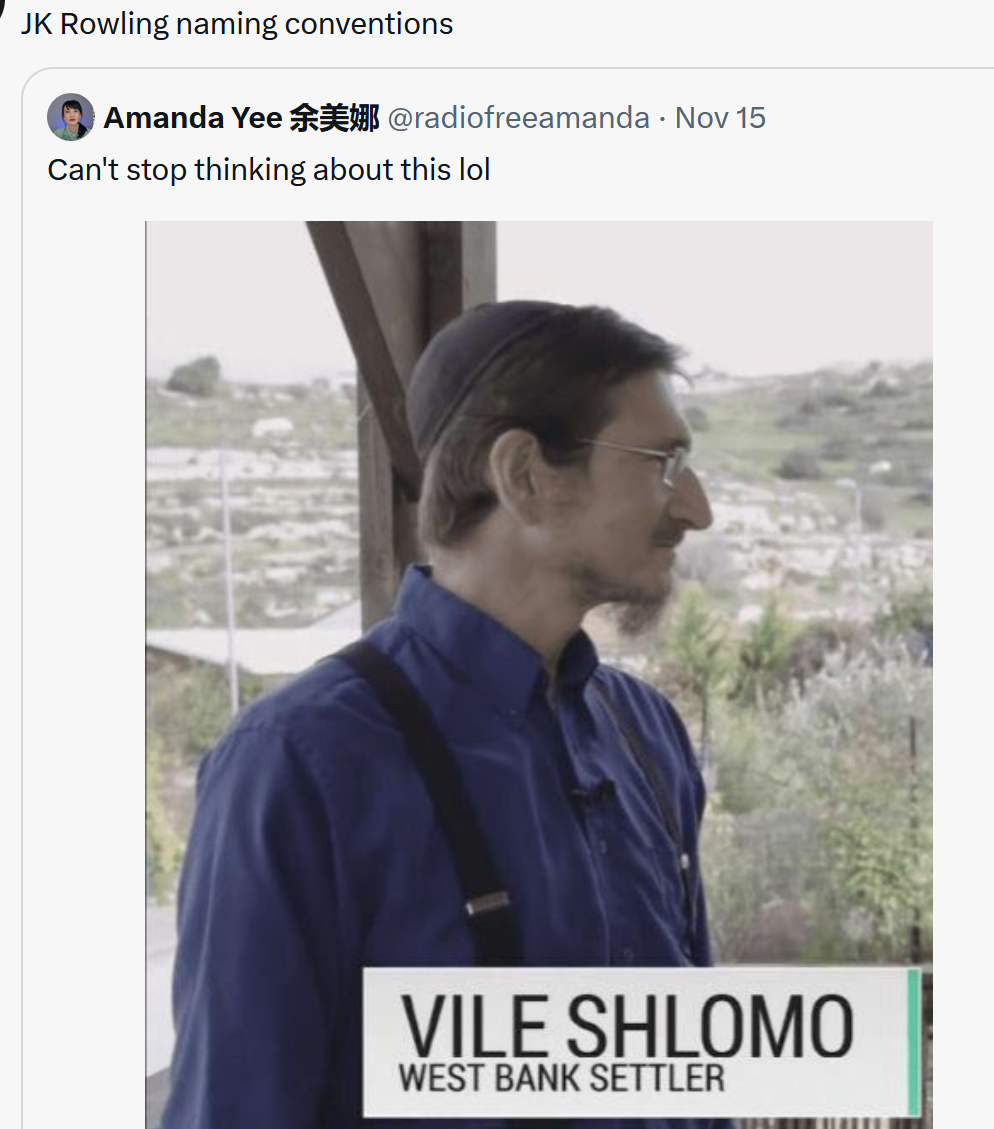Open the Nov 15 timestamp link
This screenshot has width=994, height=1129.
pos(720,117)
